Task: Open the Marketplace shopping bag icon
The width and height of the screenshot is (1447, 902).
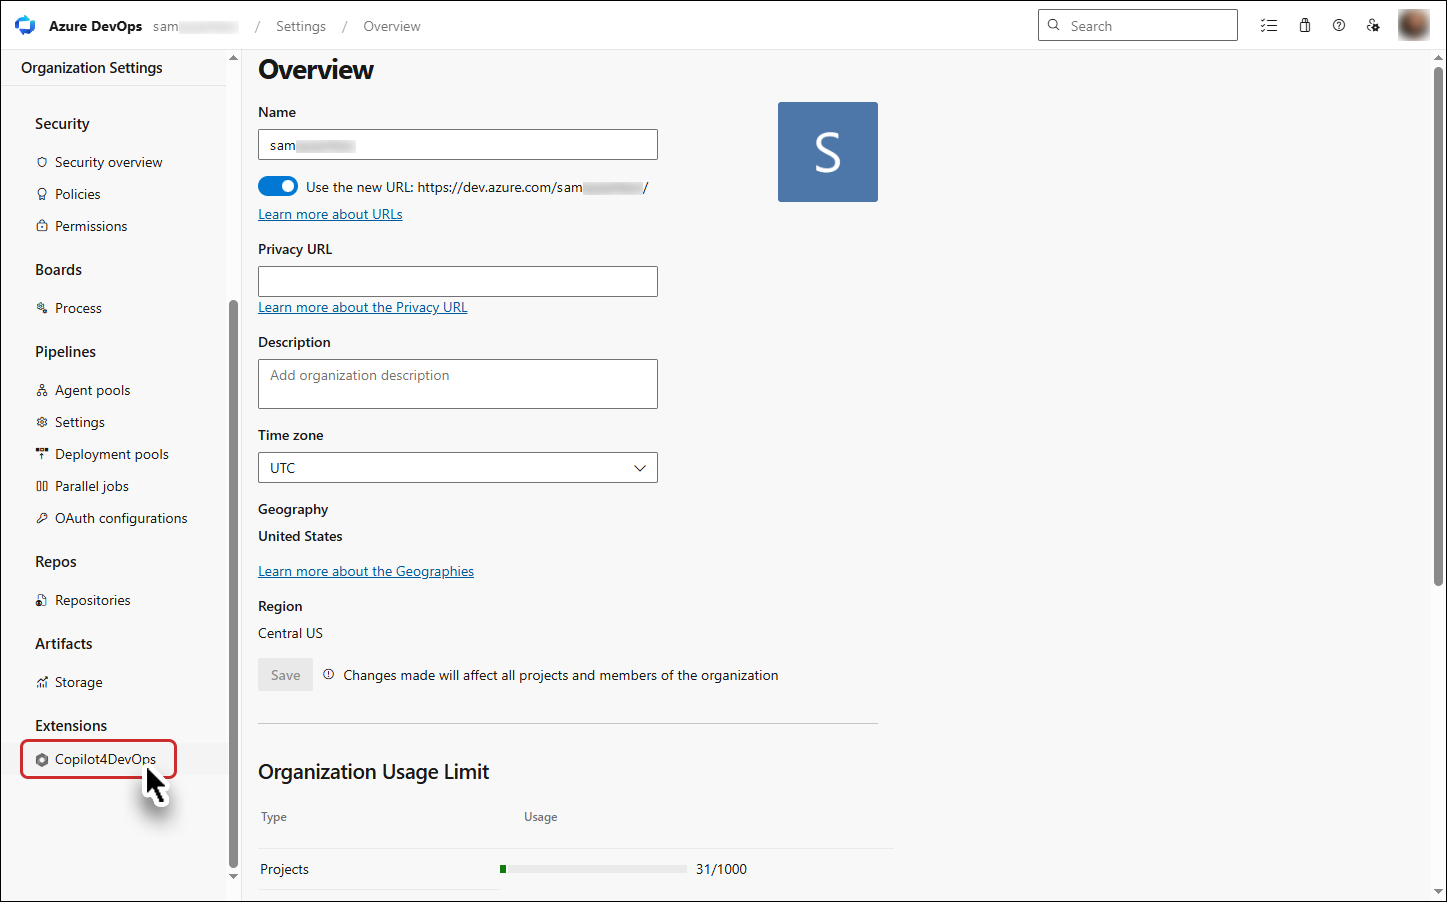Action: tap(1305, 26)
